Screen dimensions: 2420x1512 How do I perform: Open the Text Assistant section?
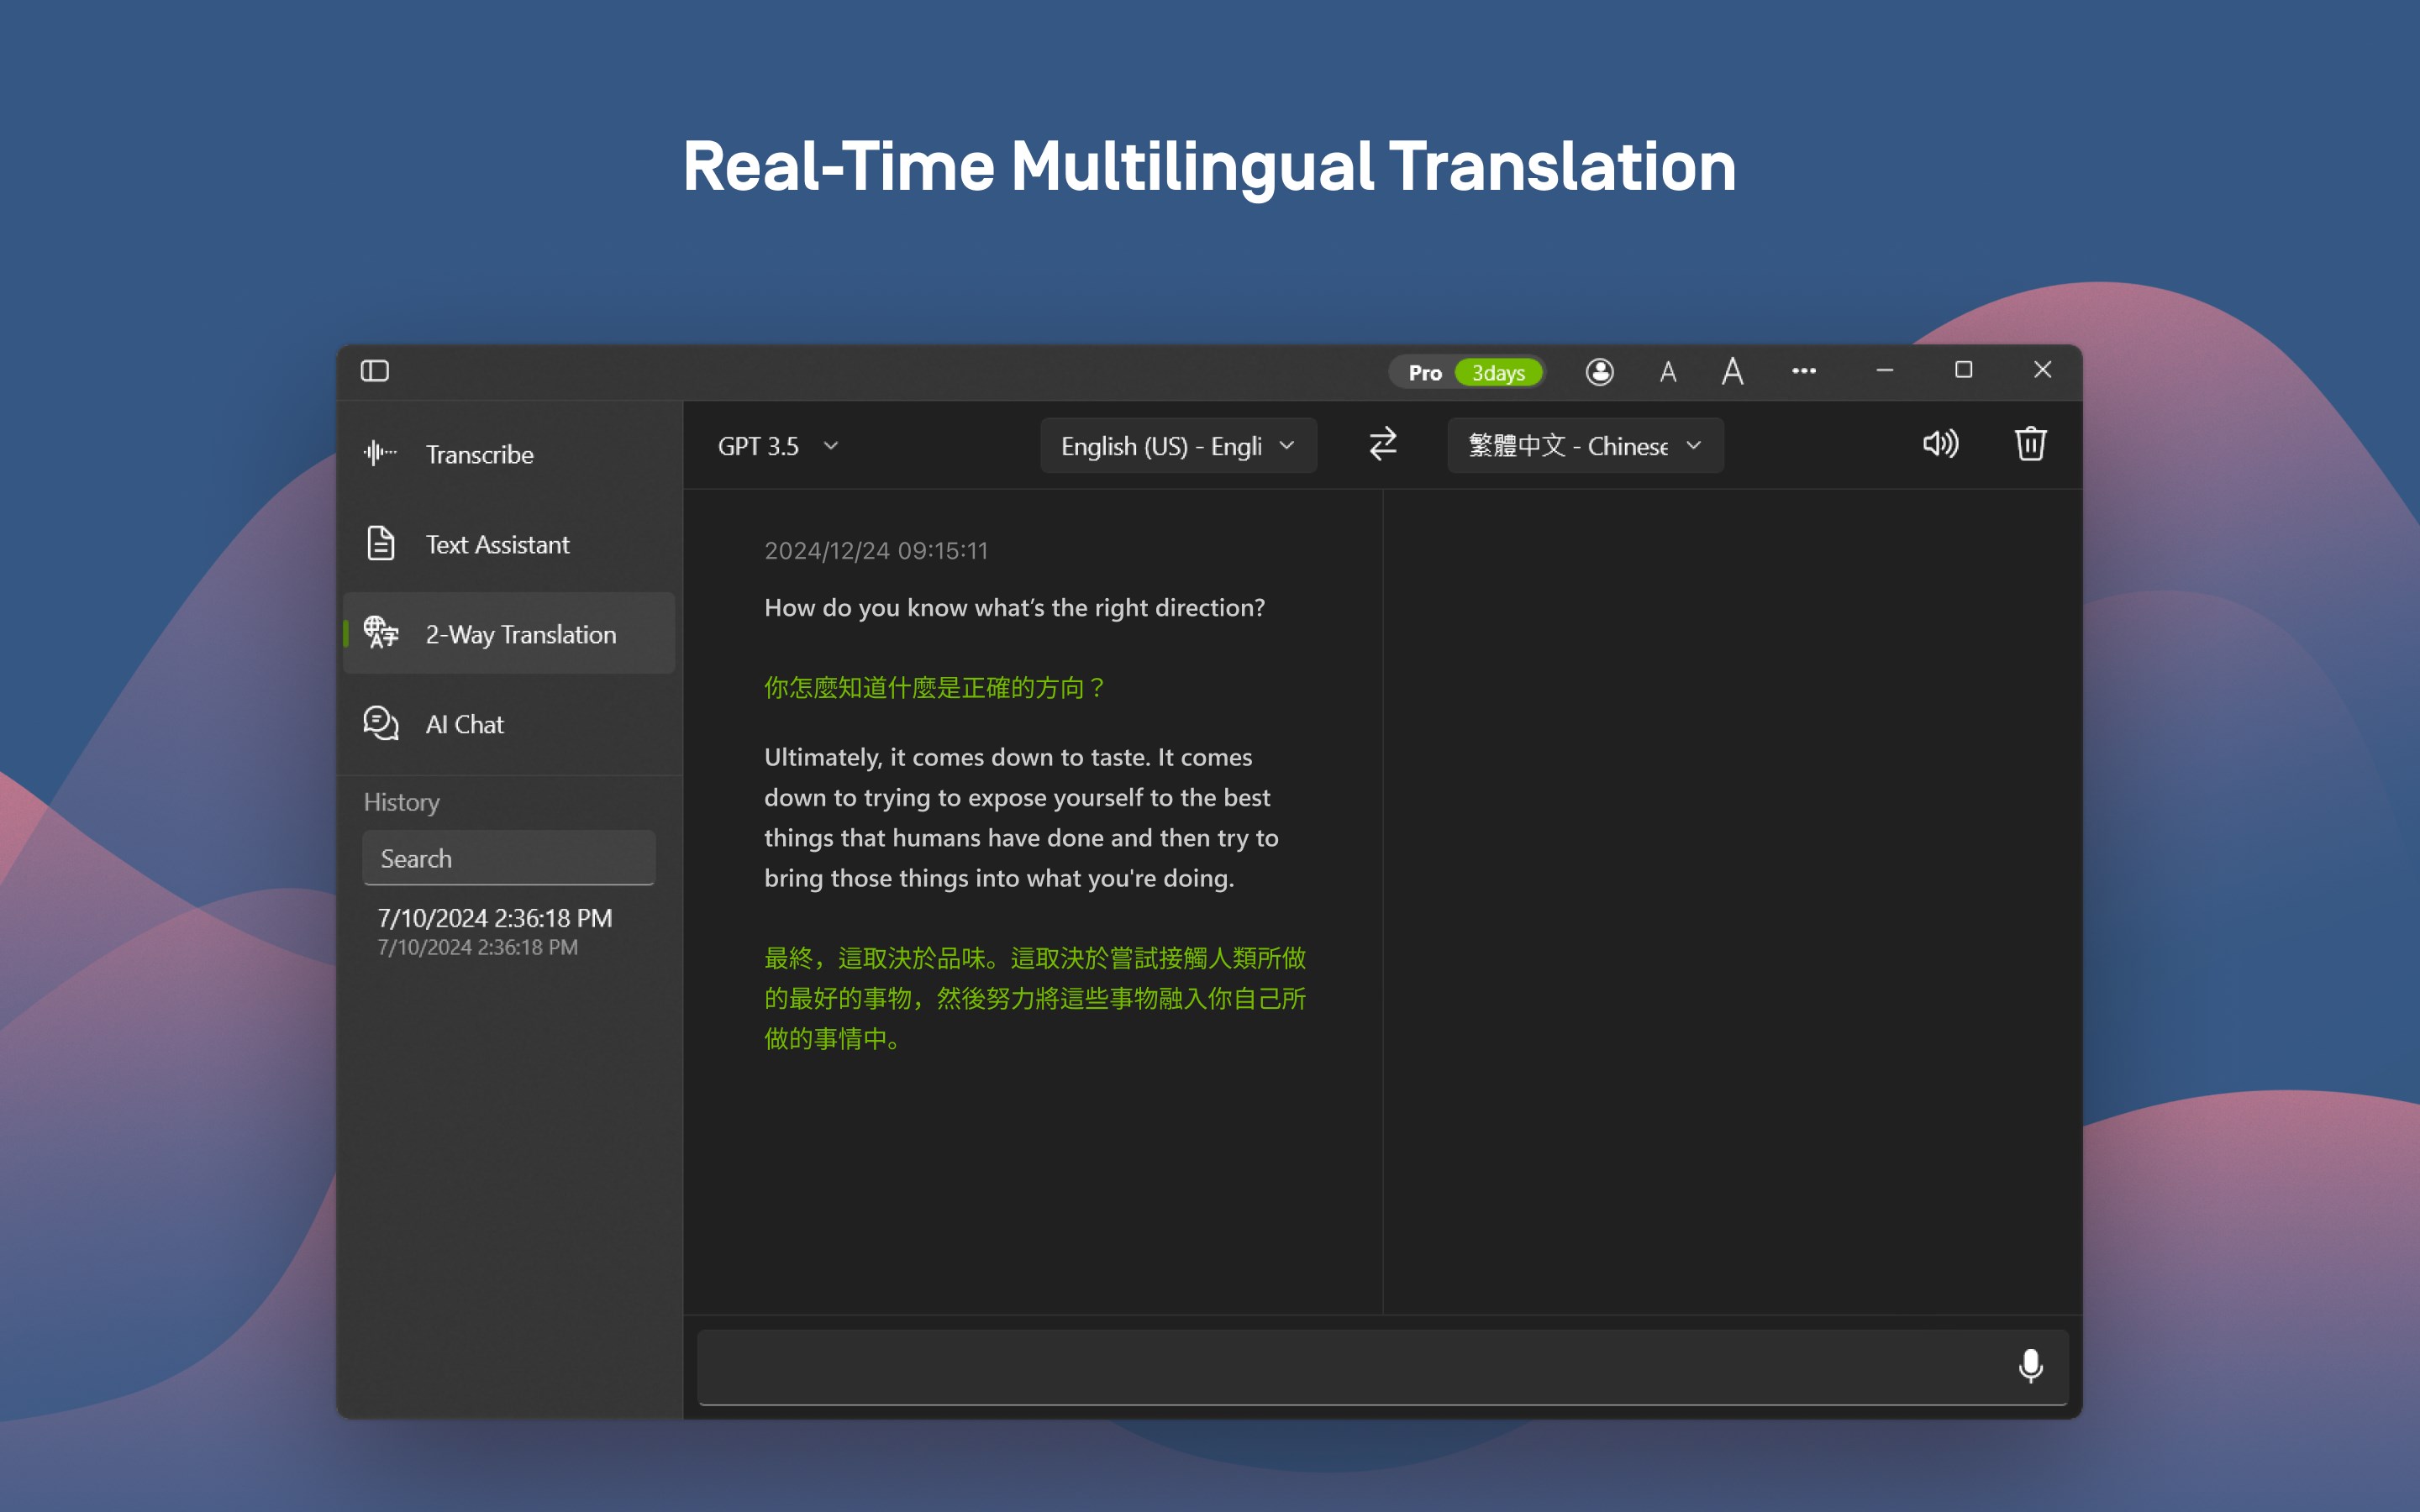497,544
